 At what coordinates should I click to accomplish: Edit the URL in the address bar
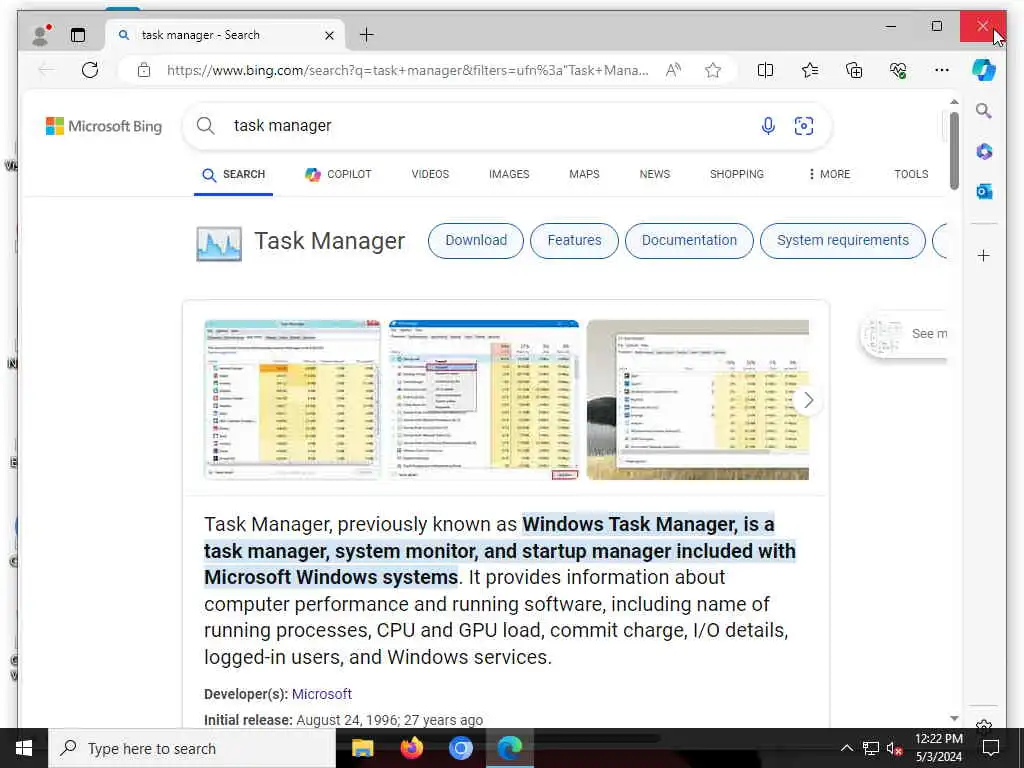coord(408,70)
